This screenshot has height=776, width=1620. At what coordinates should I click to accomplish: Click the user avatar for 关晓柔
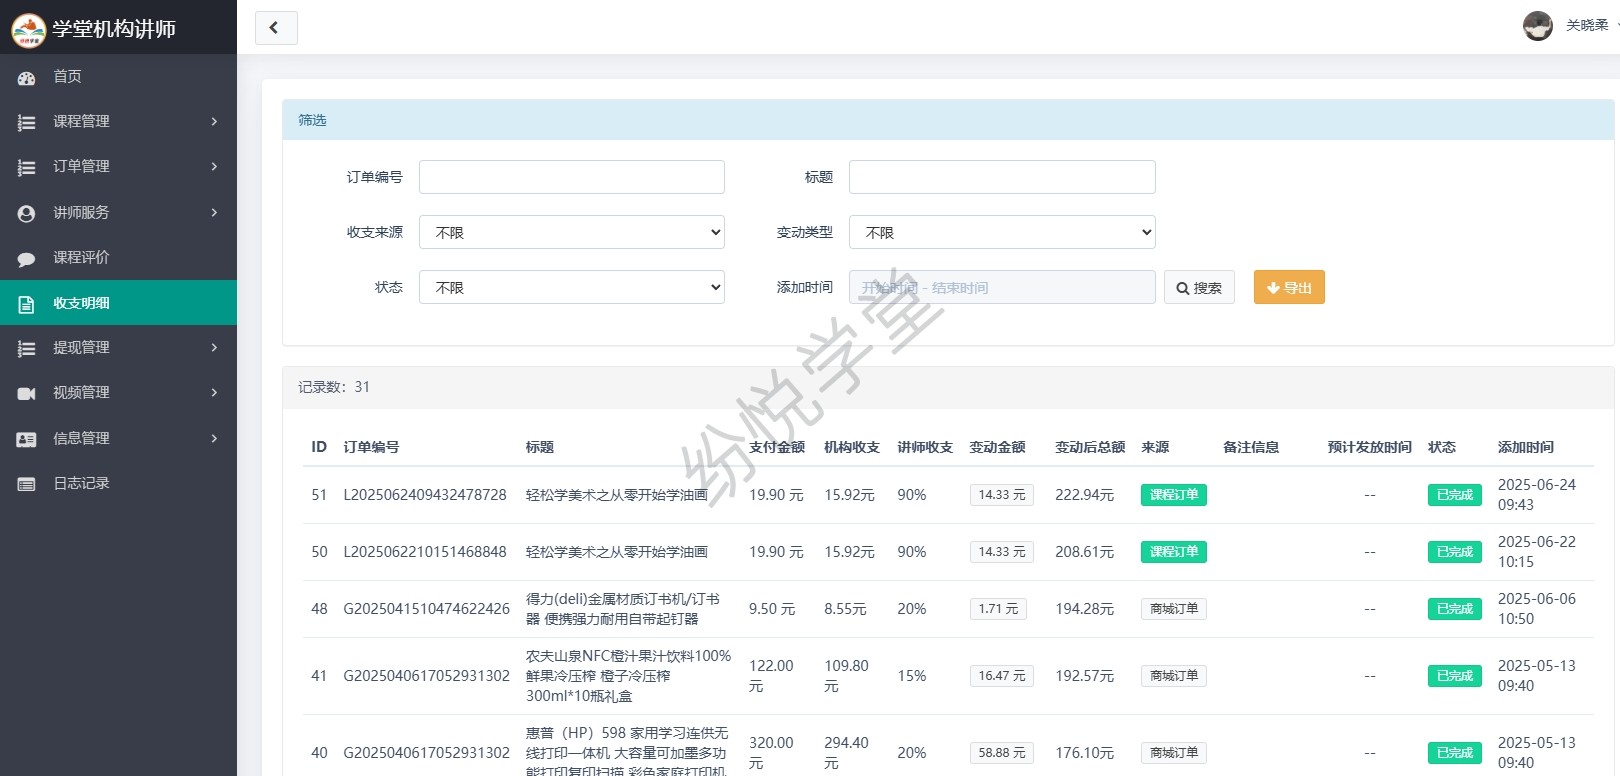[x=1537, y=26]
